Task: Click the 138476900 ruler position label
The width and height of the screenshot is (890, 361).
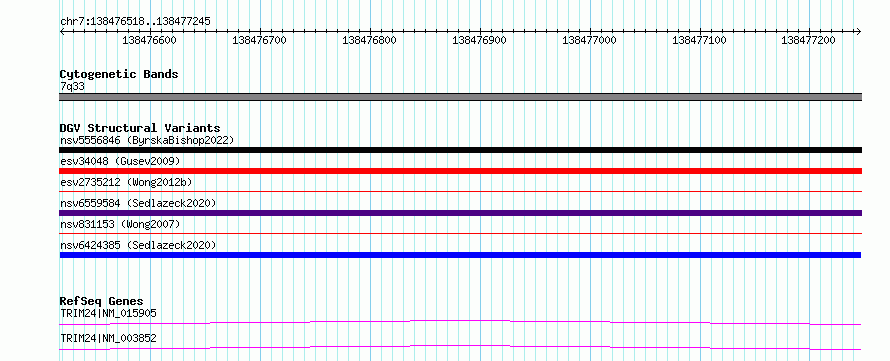Action: pyautogui.click(x=480, y=40)
